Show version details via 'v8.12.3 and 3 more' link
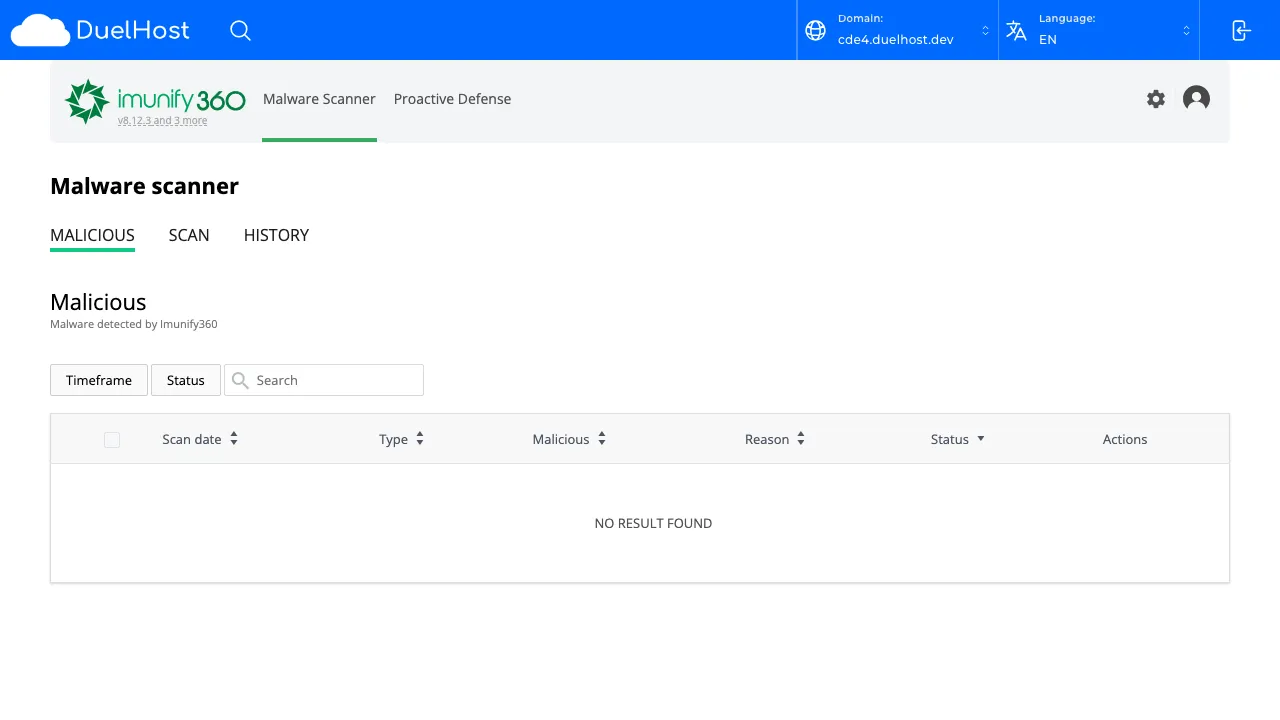This screenshot has height=720, width=1280. (x=161, y=120)
